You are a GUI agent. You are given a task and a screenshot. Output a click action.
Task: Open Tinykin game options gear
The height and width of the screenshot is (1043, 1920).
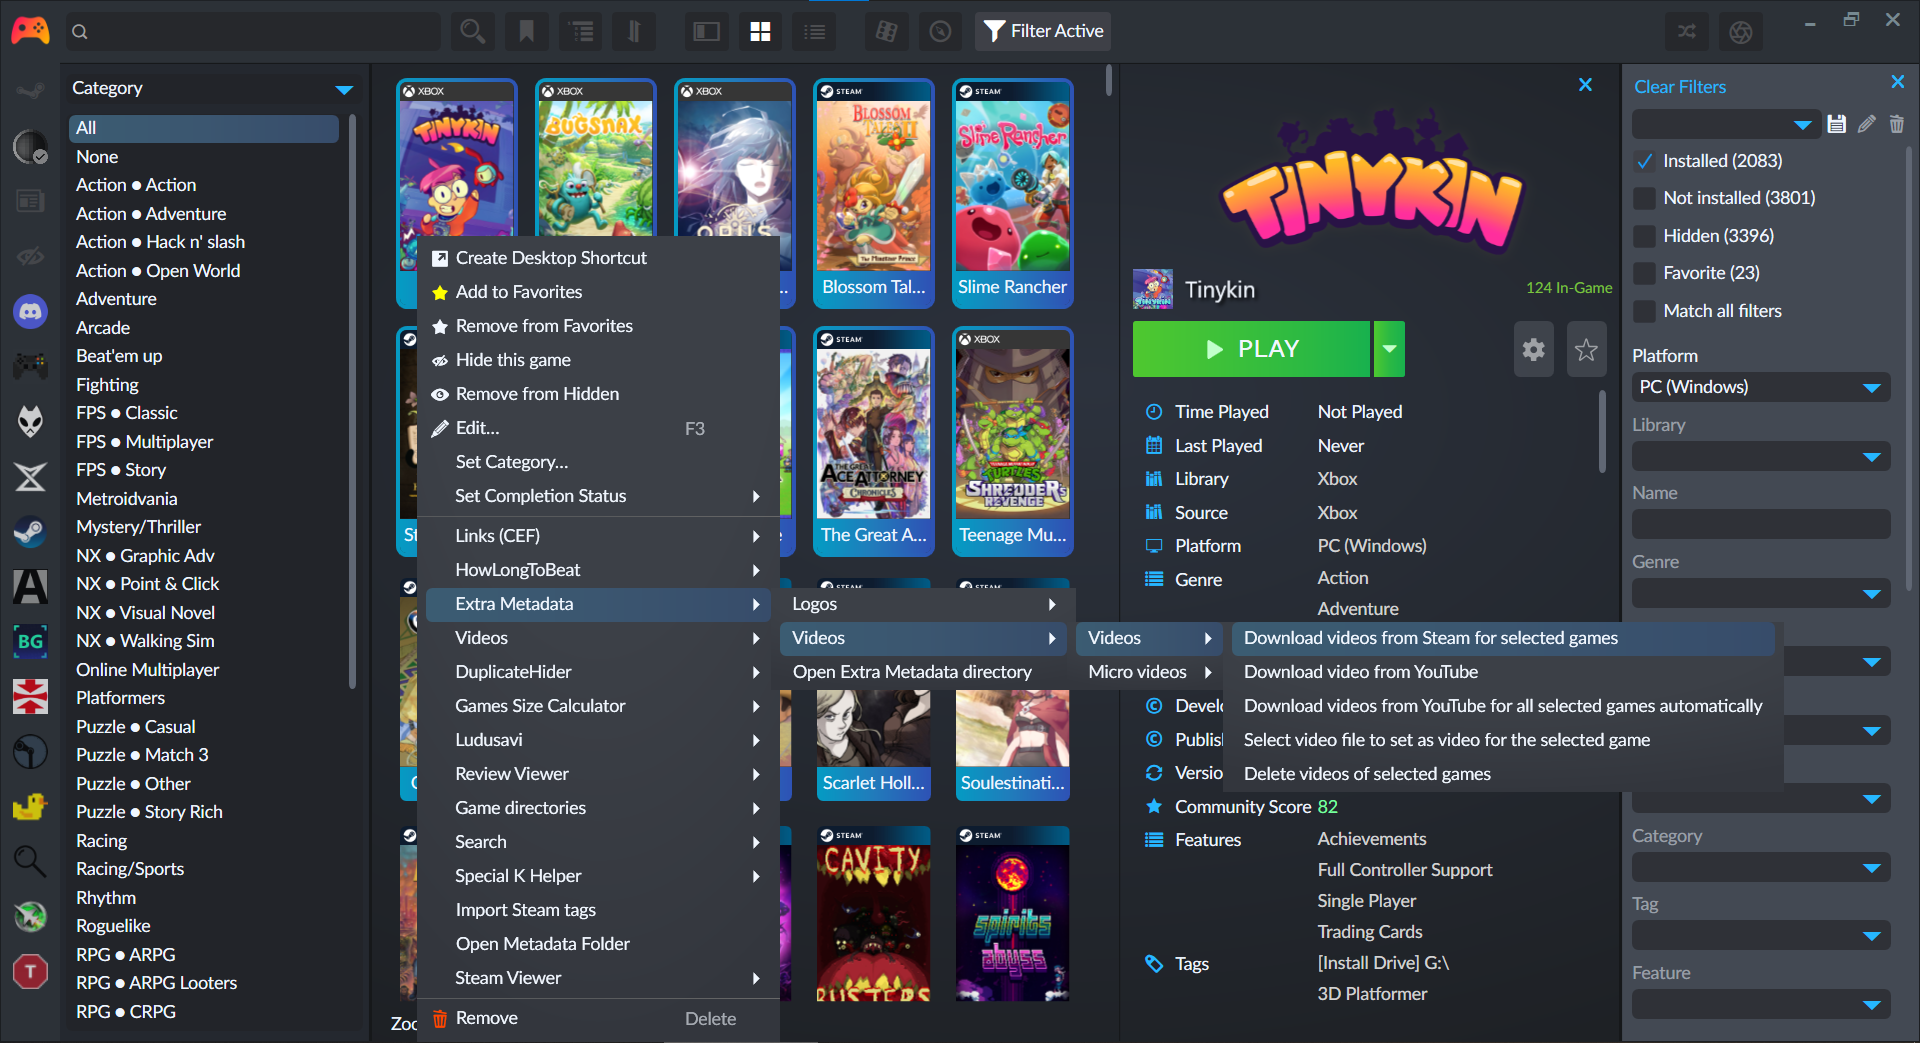click(1533, 349)
